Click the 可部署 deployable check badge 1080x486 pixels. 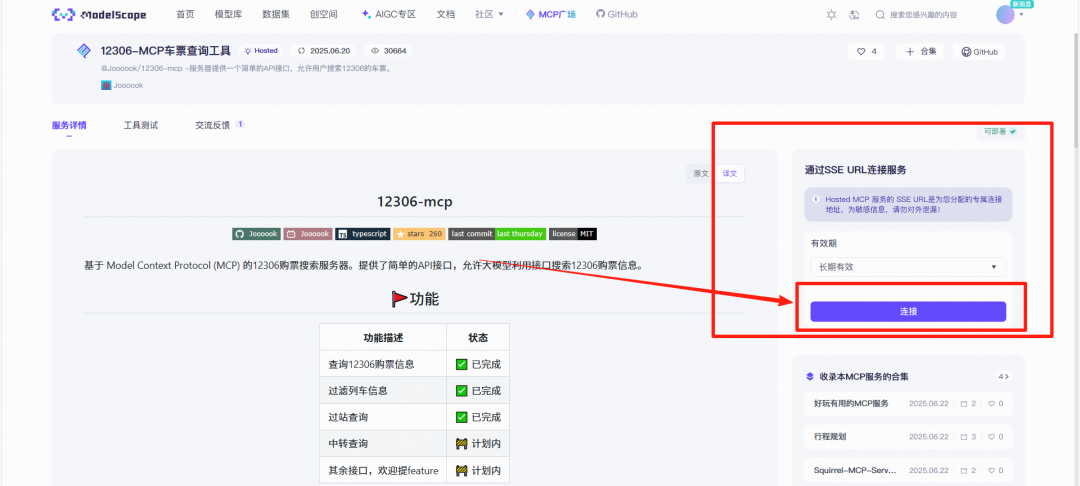[1000, 131]
